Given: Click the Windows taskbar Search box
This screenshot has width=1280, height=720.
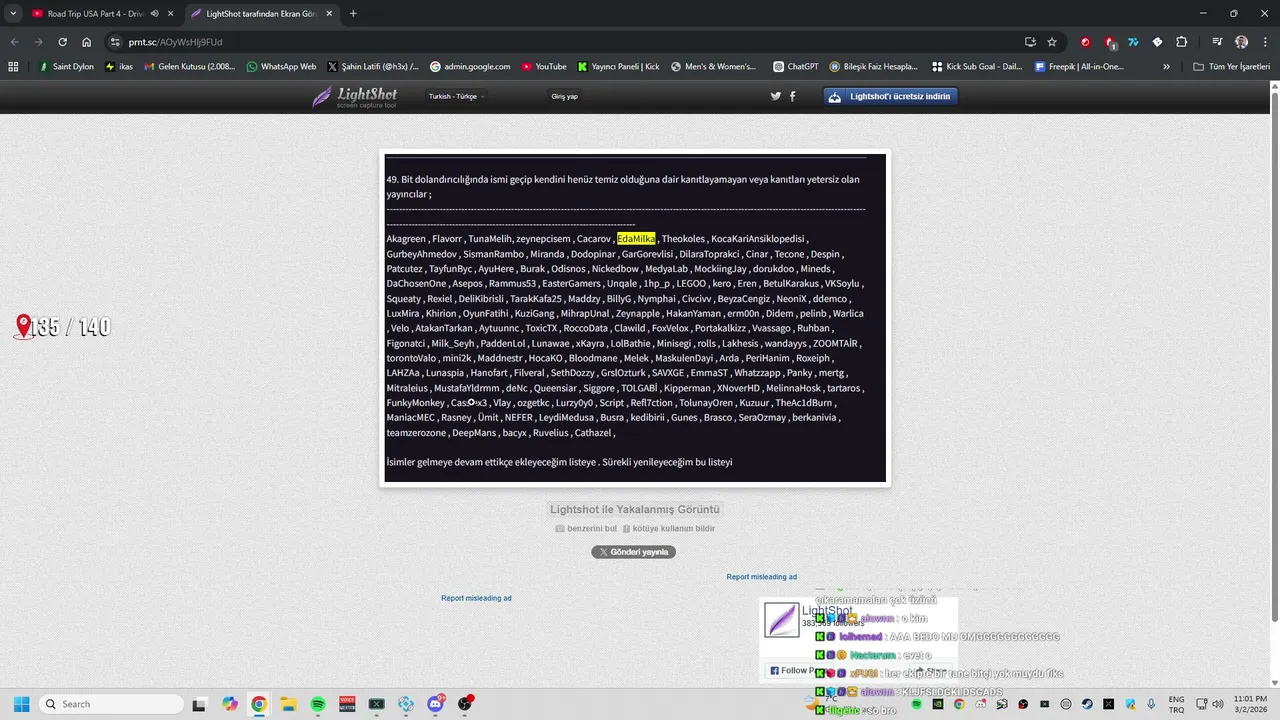Looking at the screenshot, I should [111, 704].
